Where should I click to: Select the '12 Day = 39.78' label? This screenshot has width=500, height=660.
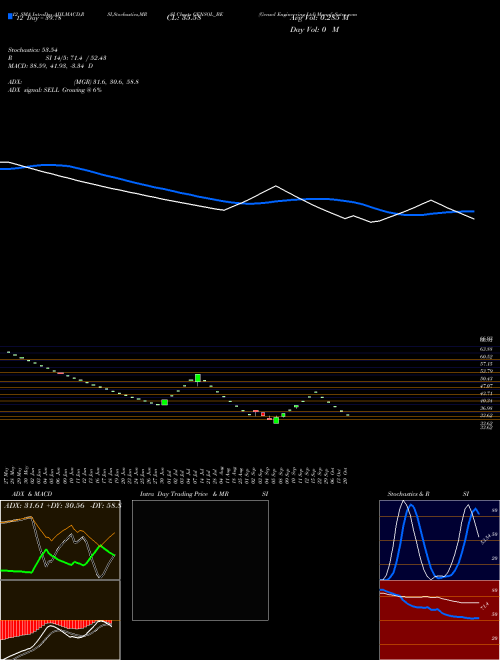(39, 18)
